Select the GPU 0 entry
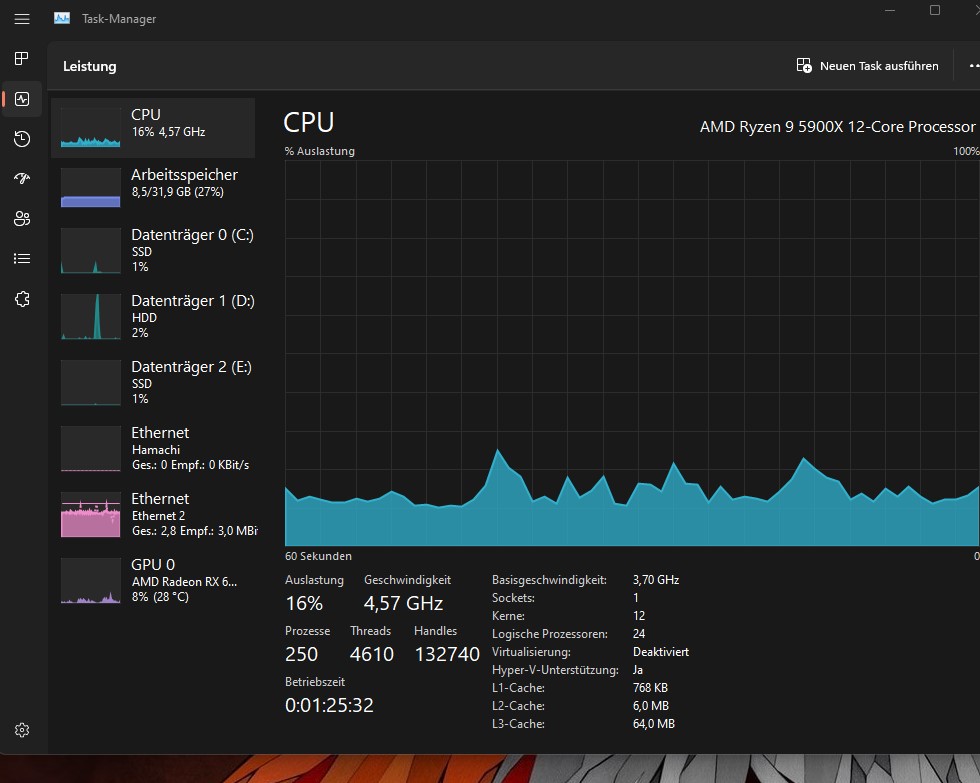This screenshot has height=783, width=980. click(x=153, y=581)
